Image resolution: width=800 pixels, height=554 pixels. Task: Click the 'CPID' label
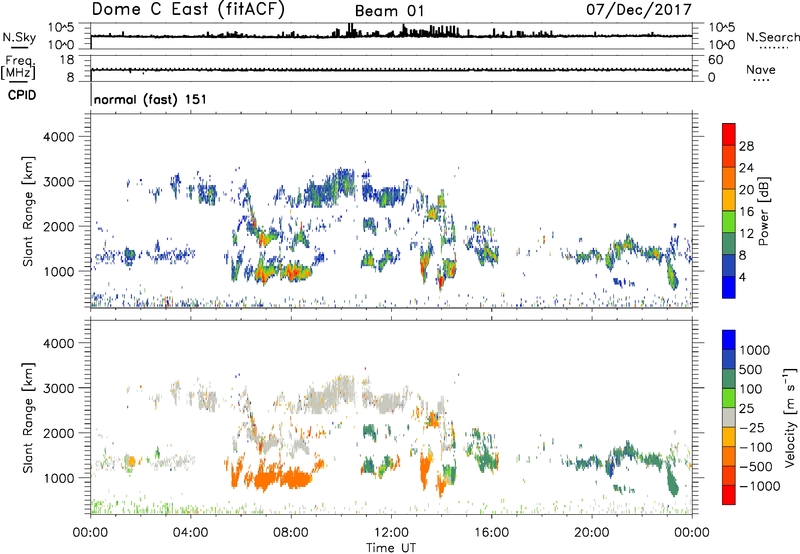pos(22,95)
